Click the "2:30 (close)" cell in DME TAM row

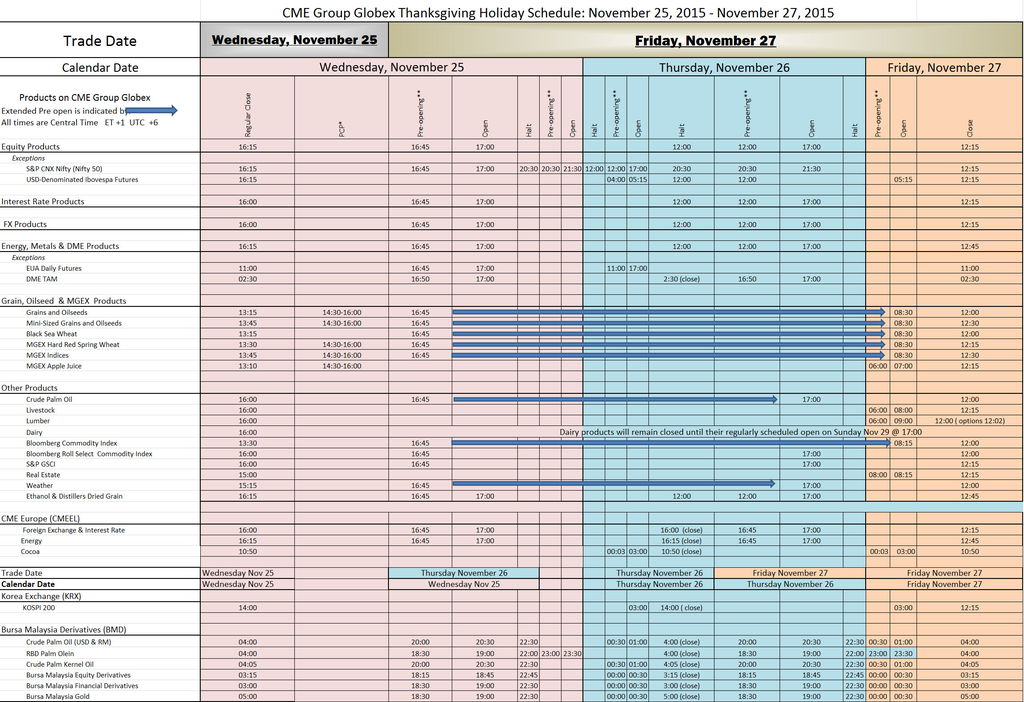(x=681, y=279)
